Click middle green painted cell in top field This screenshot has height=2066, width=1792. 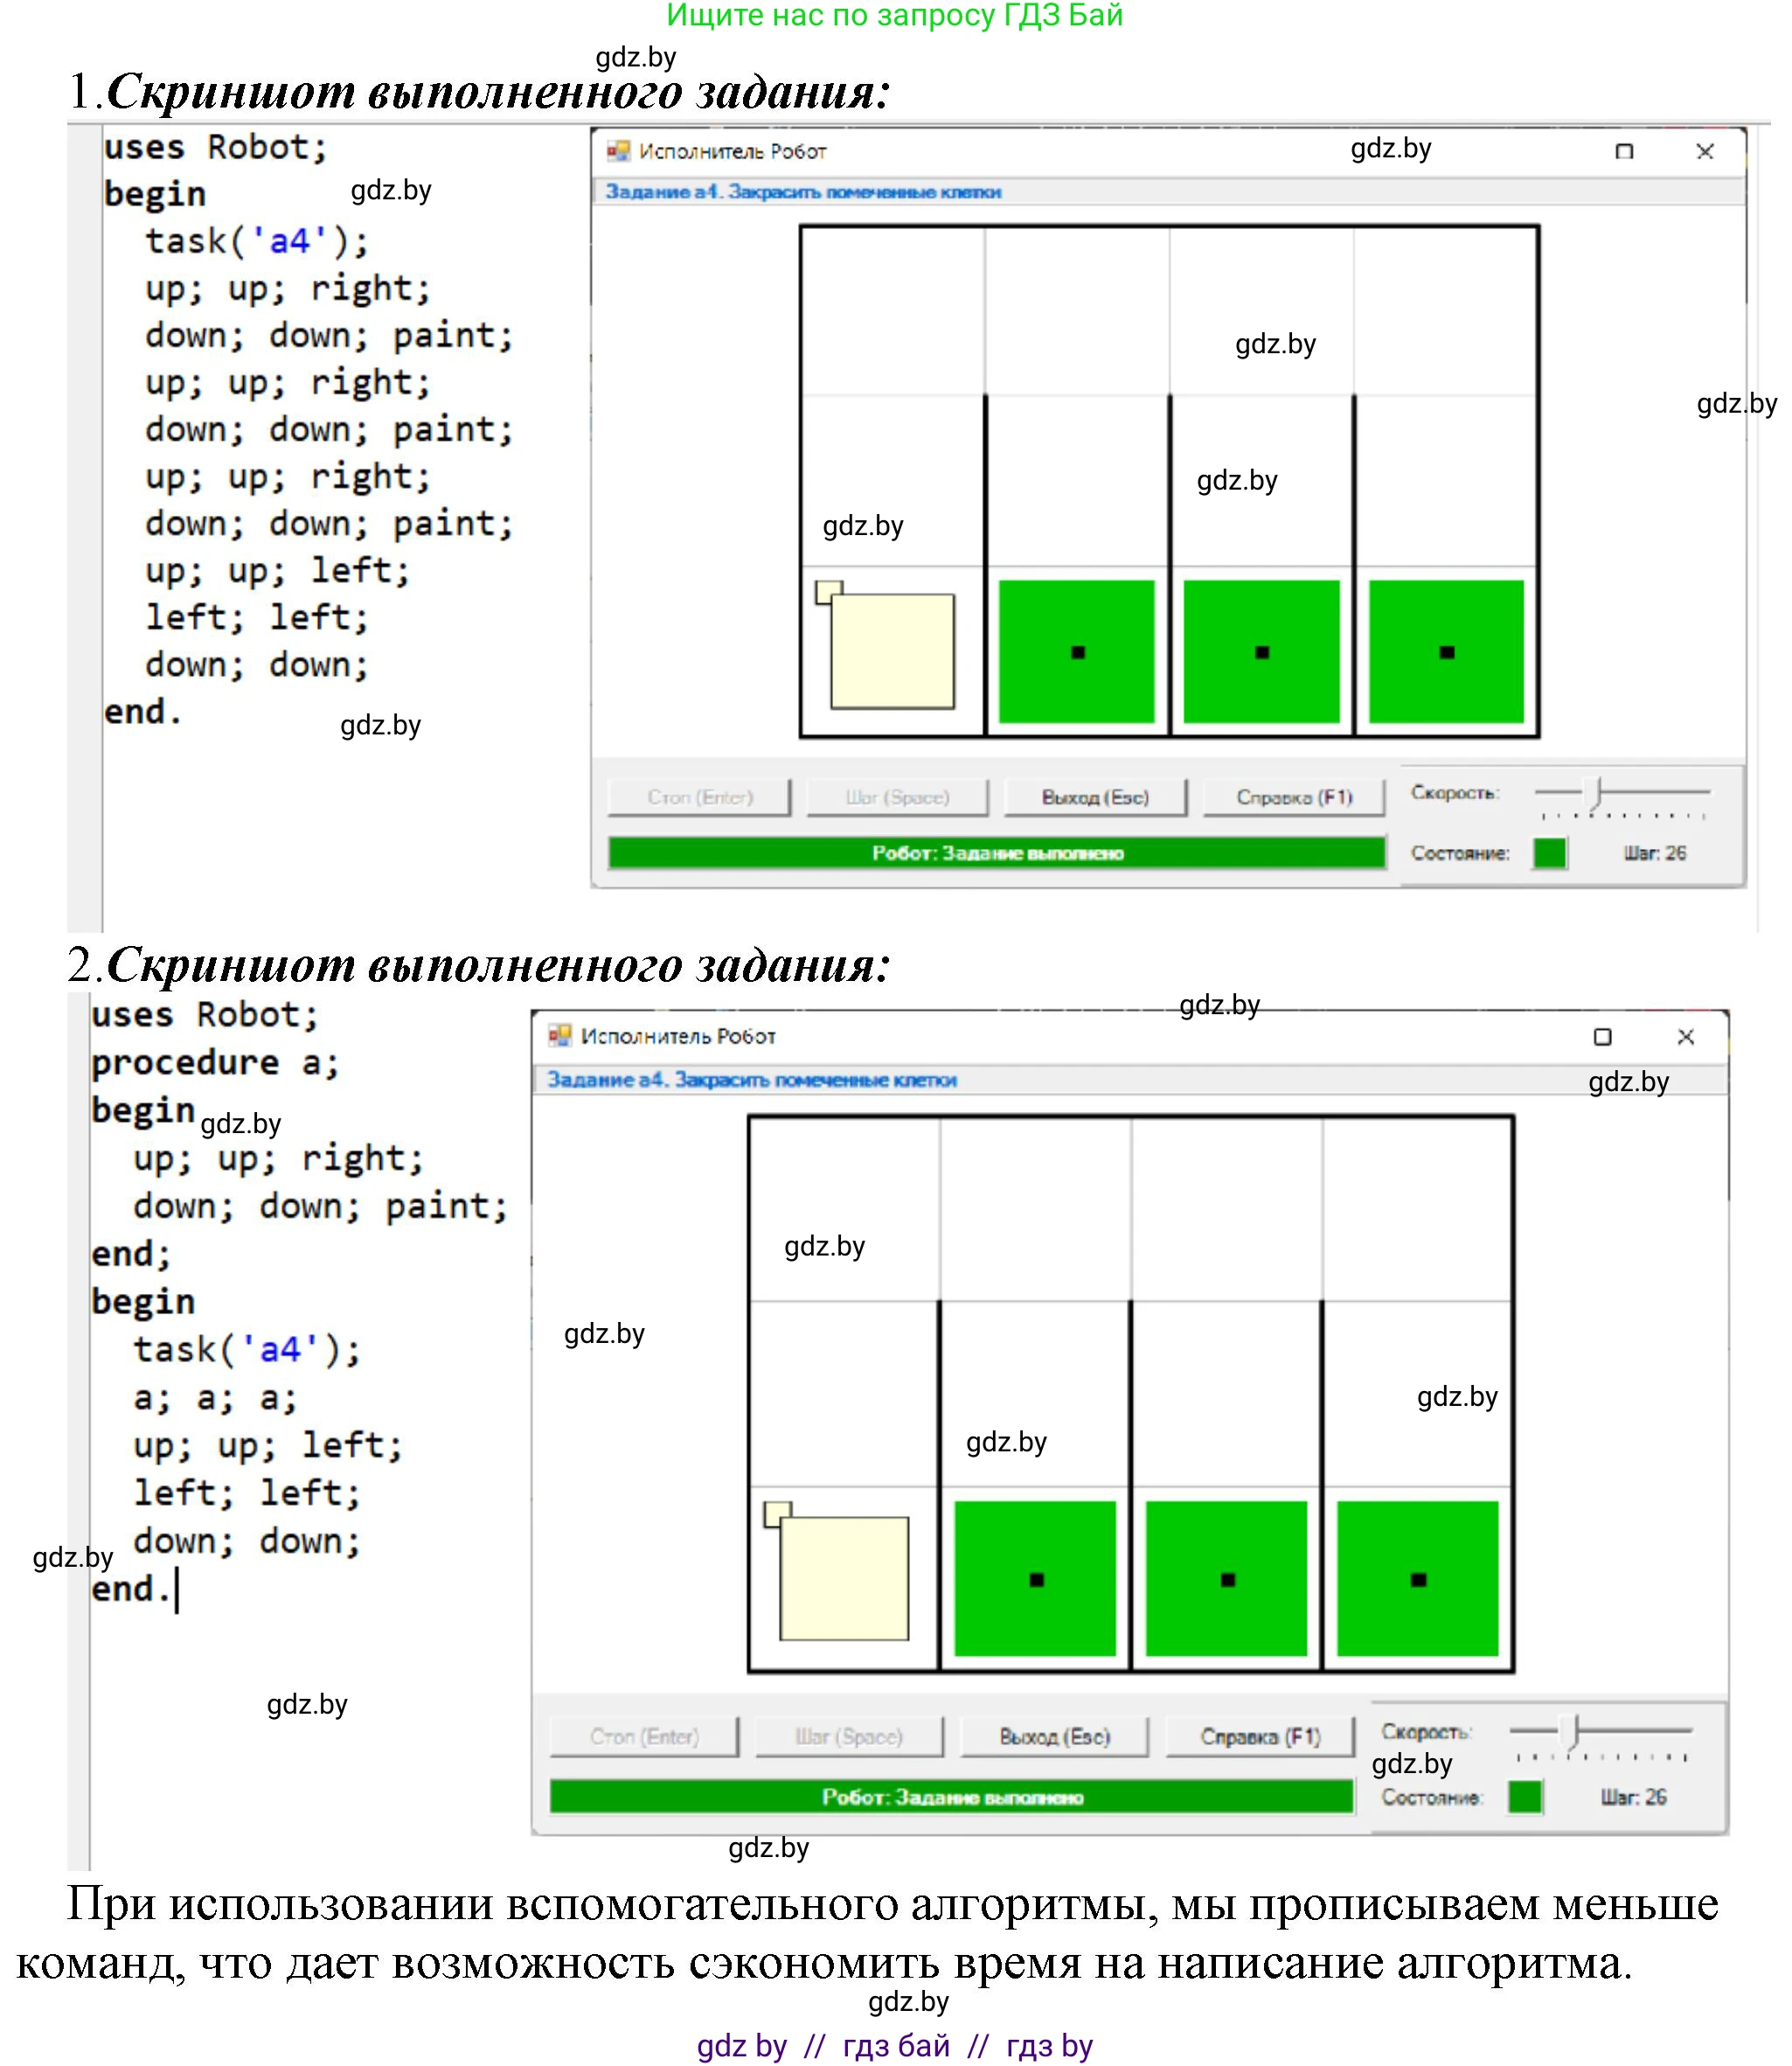tap(1261, 651)
